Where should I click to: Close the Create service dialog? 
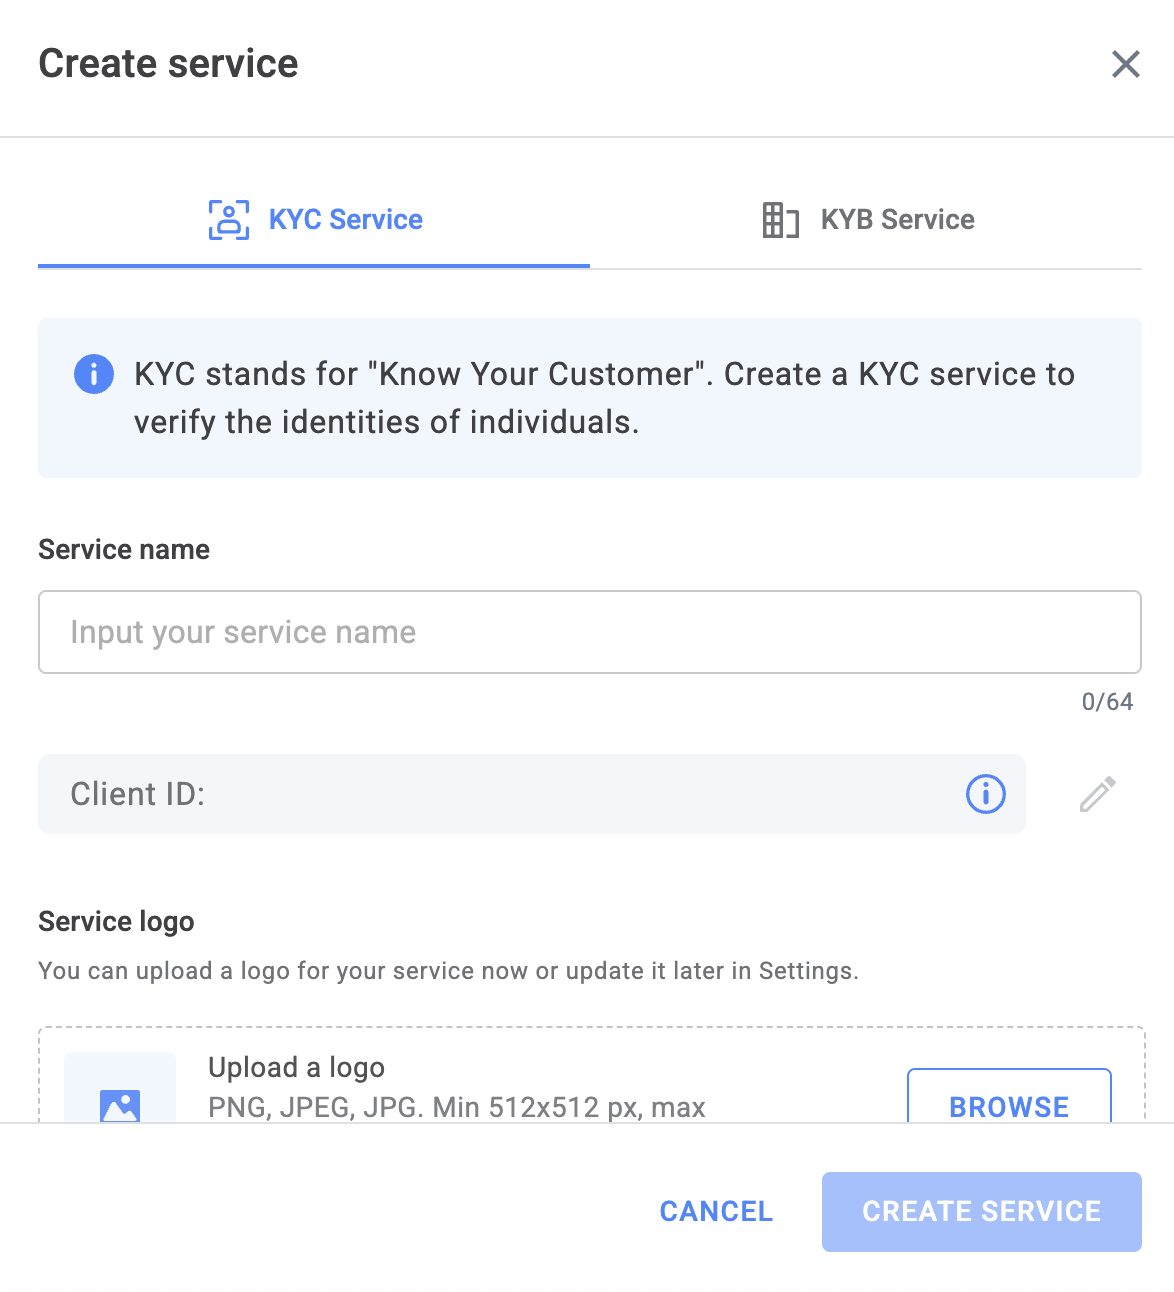1126,64
